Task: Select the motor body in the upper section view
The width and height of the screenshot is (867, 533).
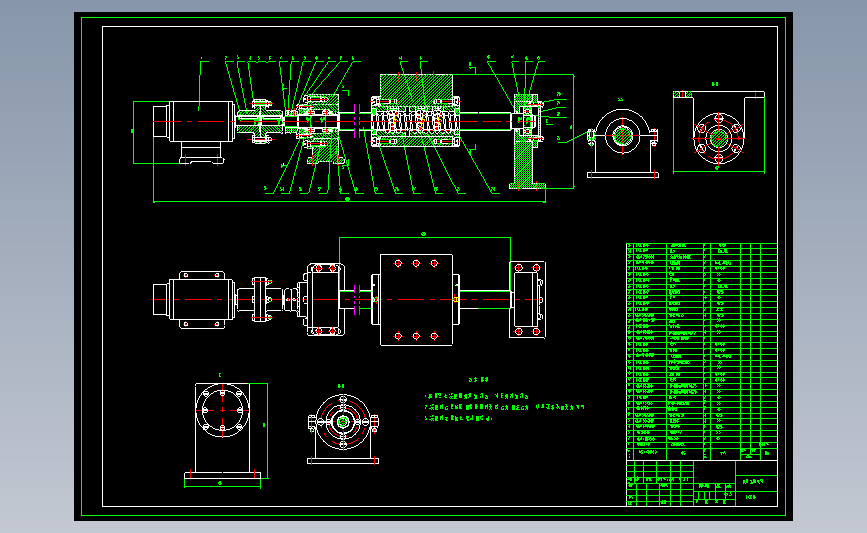Action: 195,132
